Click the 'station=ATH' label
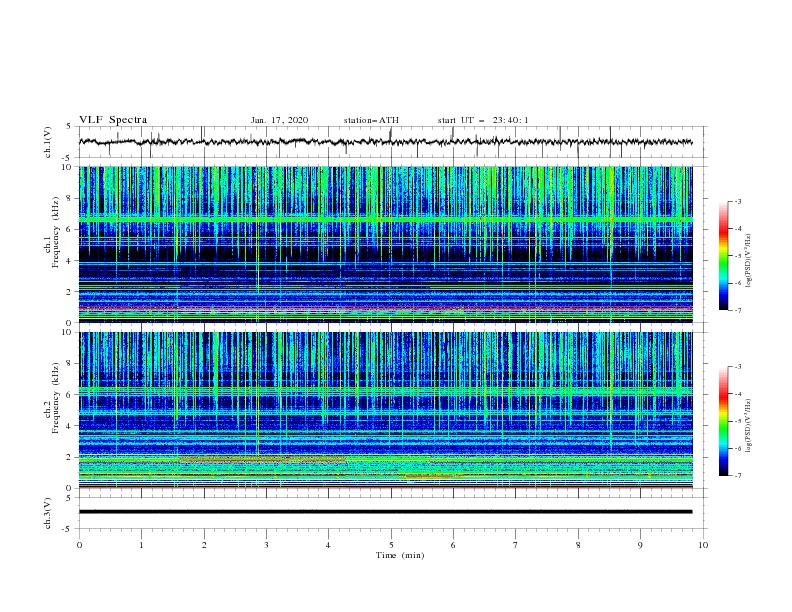 click(371, 120)
